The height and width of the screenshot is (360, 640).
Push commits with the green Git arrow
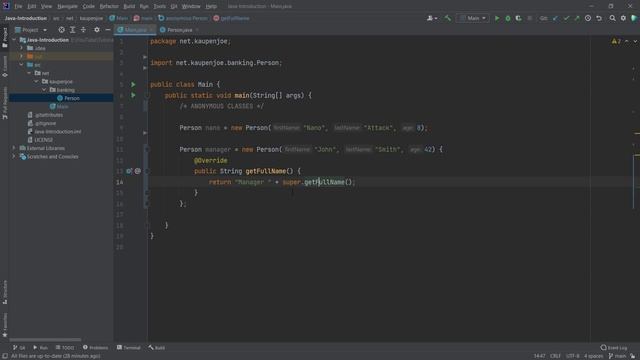pos(577,18)
